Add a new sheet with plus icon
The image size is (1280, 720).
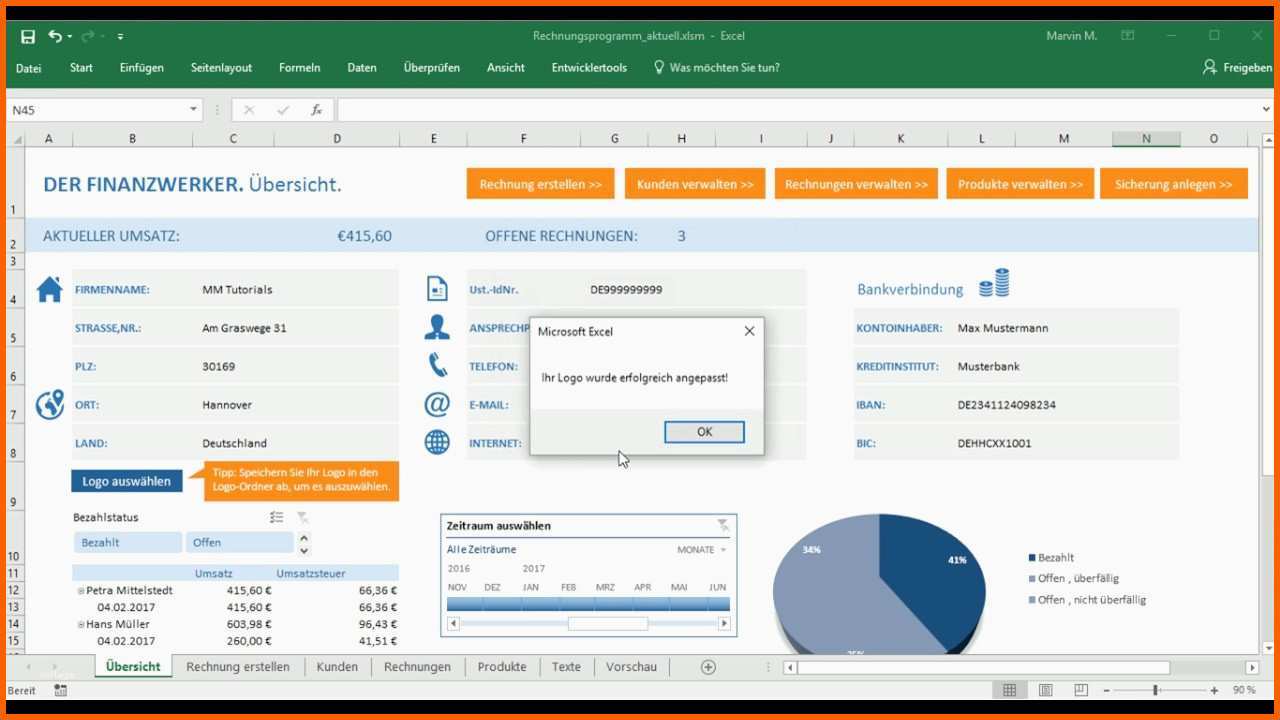(708, 667)
